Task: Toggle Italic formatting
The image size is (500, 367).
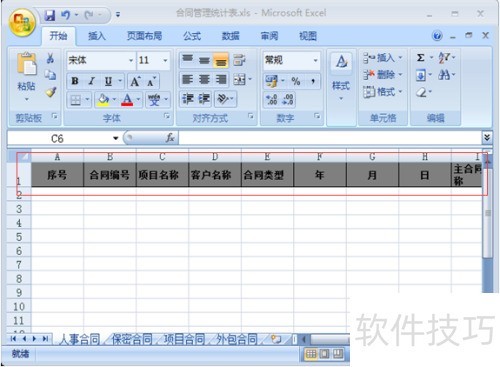Action: (x=92, y=81)
